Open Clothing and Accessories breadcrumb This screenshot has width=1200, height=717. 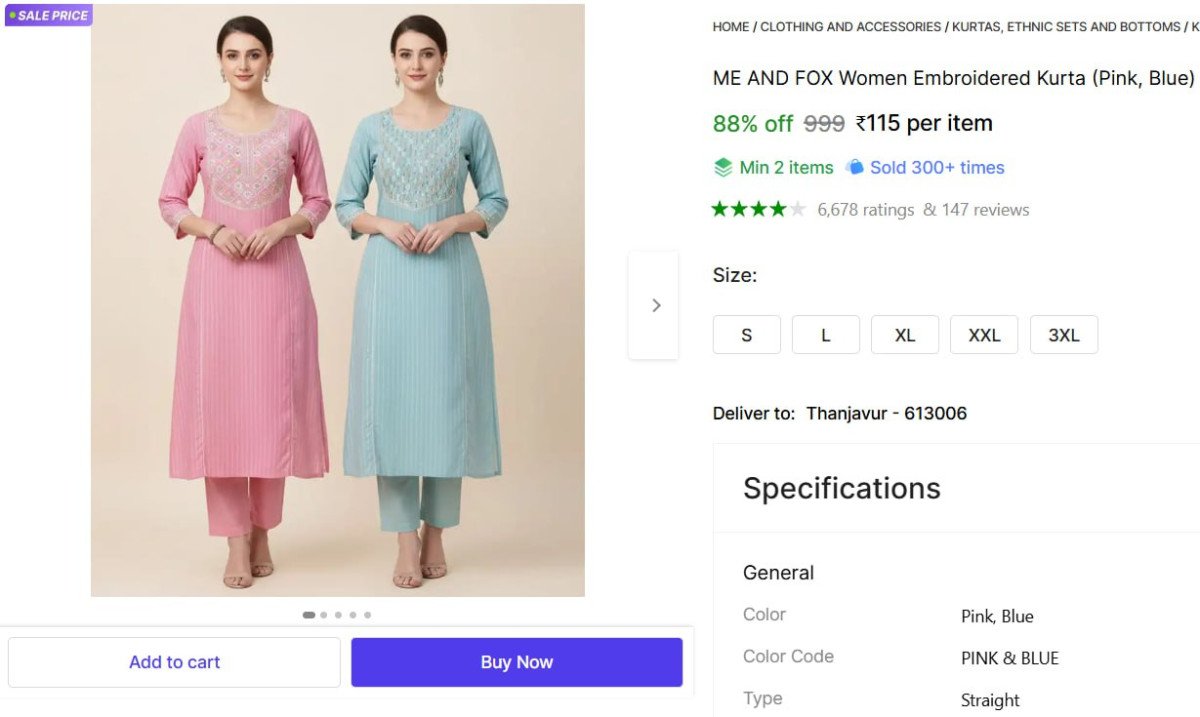pos(850,27)
